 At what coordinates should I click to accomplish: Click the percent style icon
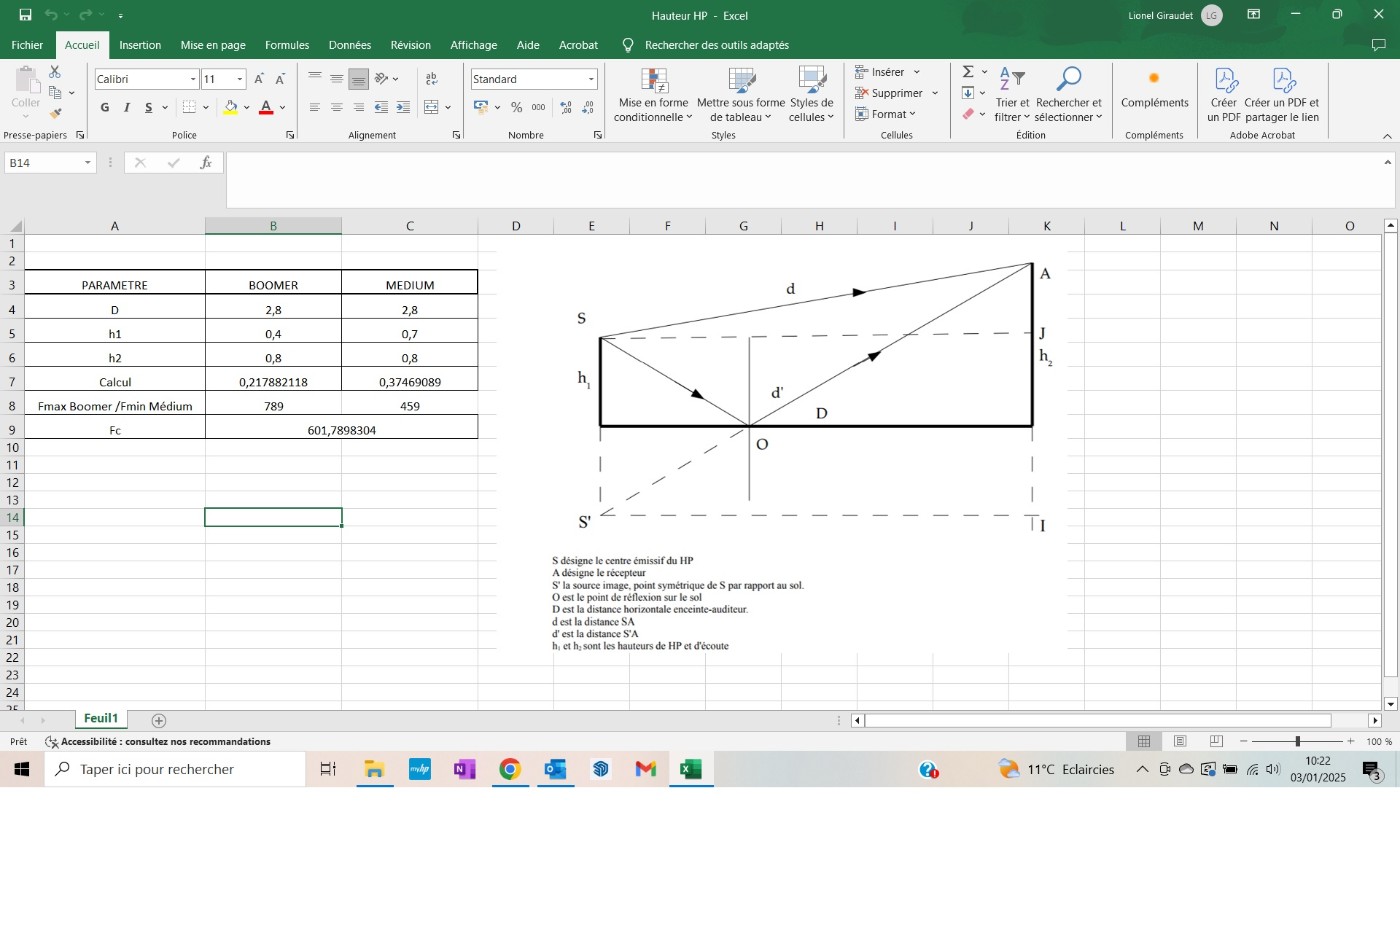click(516, 107)
